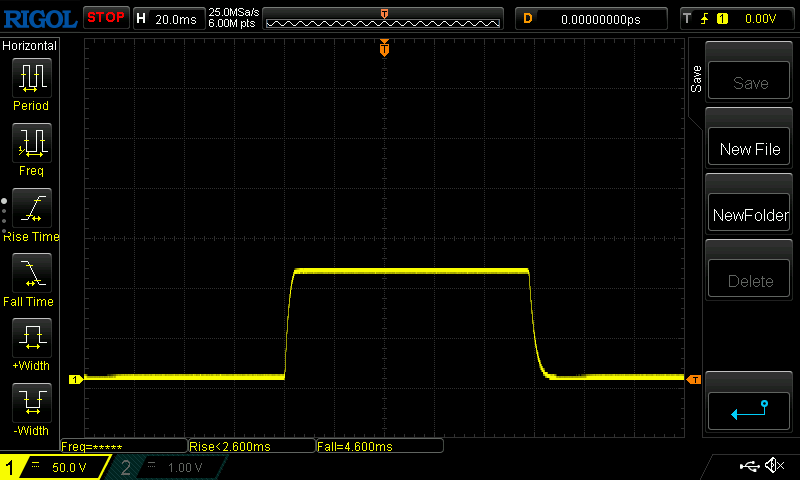
Task: Select the Period measurement icon
Action: (32, 78)
